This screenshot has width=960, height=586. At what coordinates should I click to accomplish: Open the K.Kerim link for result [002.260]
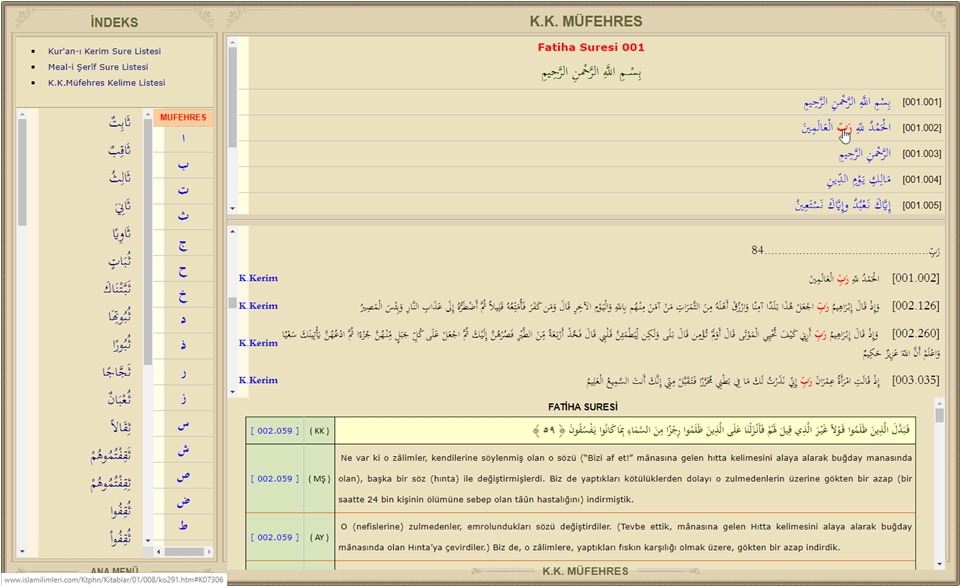click(x=258, y=343)
